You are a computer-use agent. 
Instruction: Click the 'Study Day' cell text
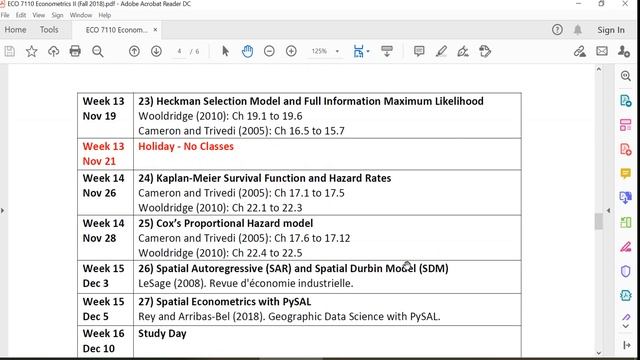(162, 333)
